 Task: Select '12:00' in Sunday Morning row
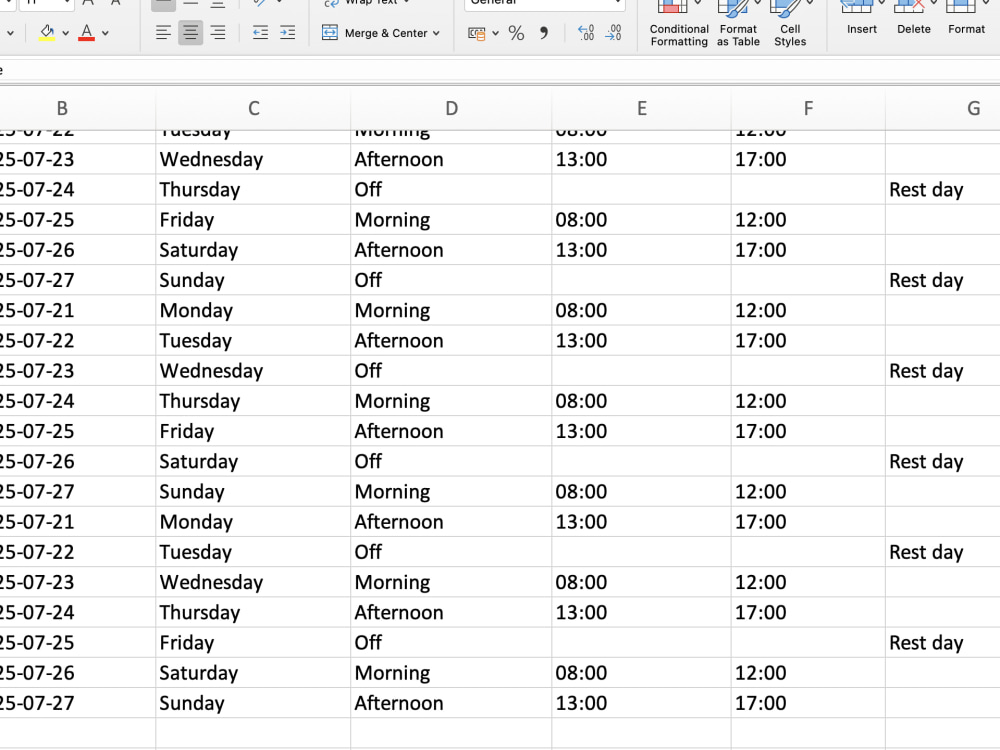click(808, 491)
